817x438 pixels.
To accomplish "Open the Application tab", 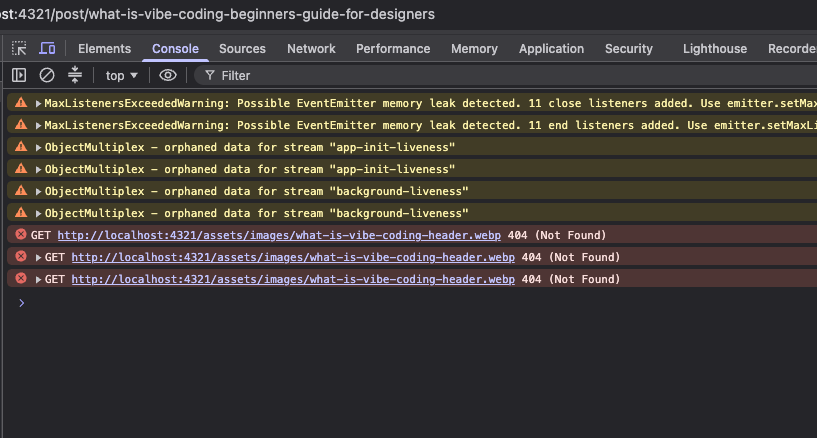I will pos(551,48).
